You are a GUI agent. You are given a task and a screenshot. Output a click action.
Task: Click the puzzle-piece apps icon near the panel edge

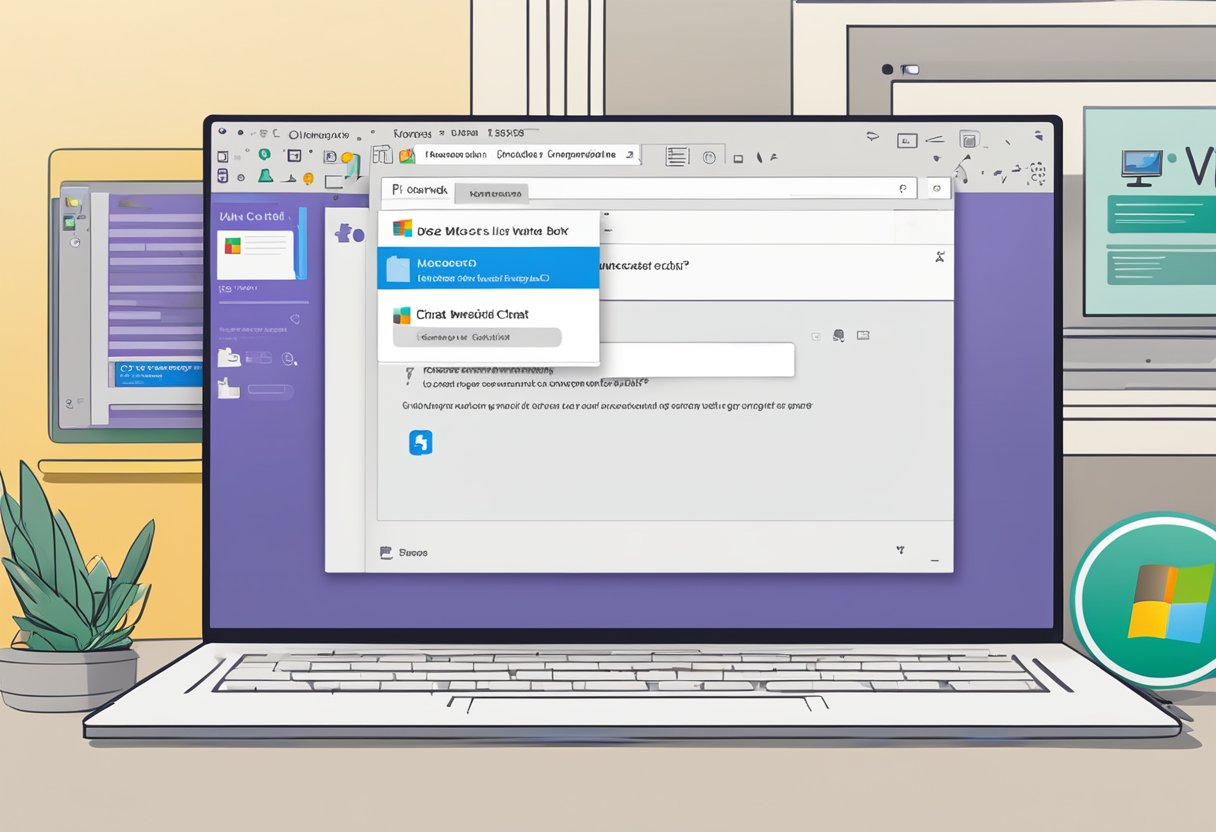point(345,232)
